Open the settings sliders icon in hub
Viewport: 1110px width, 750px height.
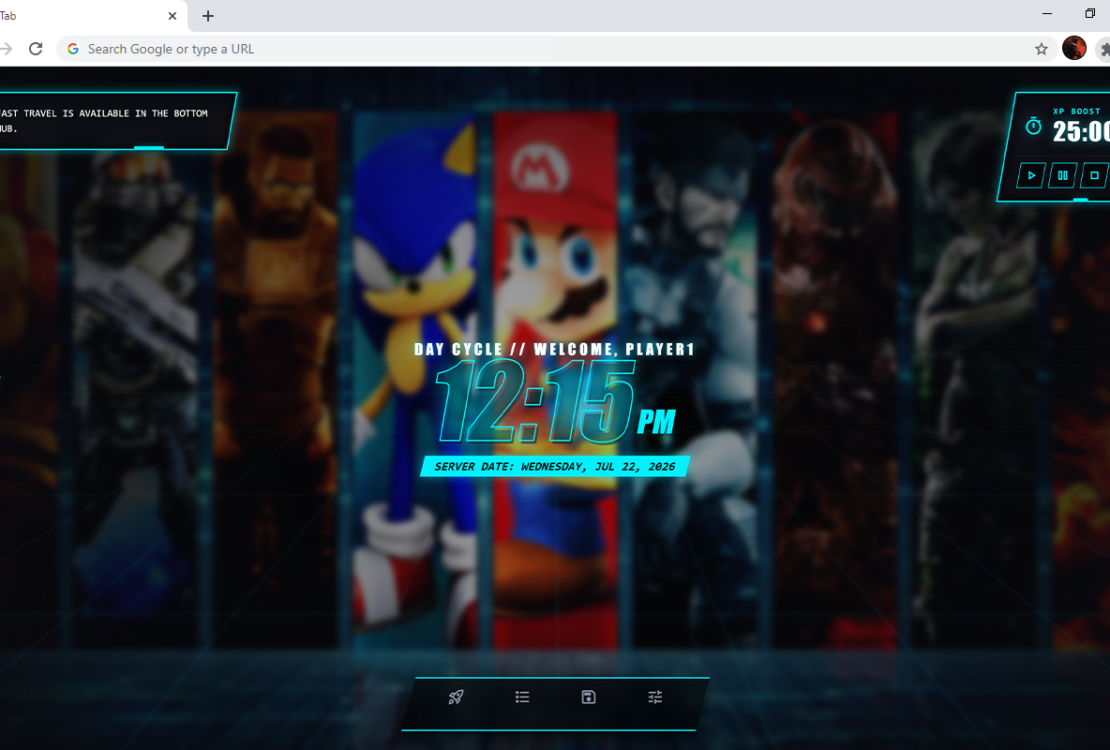tap(655, 697)
